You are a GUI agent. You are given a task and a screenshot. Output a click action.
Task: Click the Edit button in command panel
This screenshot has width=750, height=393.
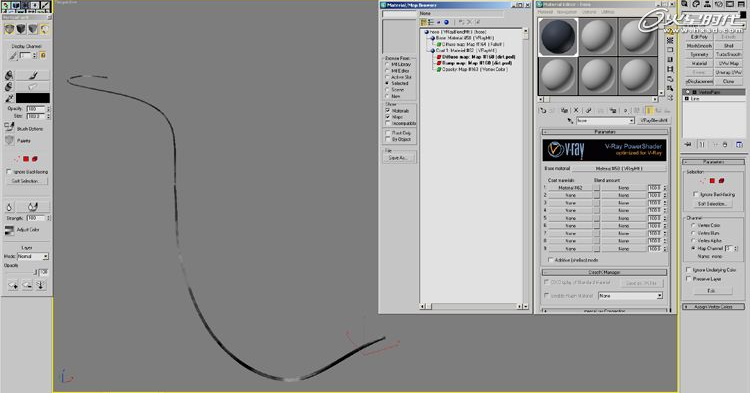click(x=712, y=291)
